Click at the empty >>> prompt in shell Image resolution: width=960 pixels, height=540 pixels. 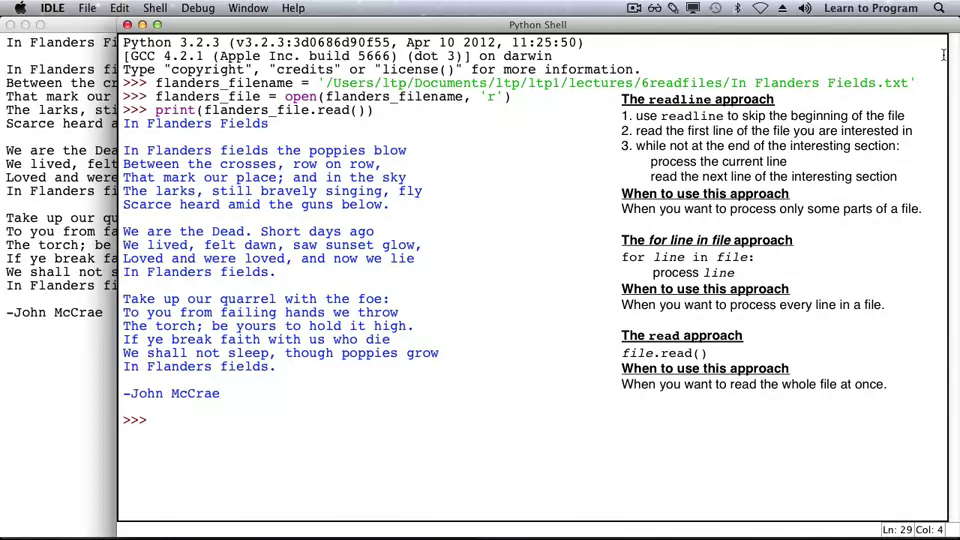[135, 420]
